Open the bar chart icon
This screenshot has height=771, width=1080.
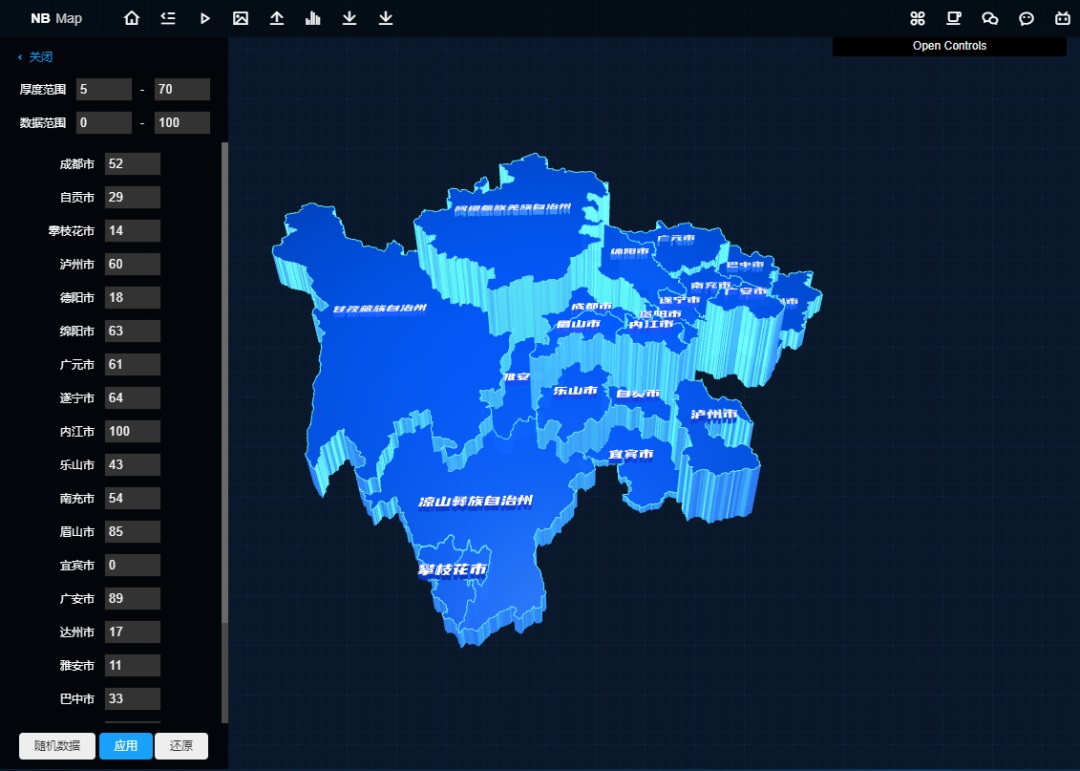pyautogui.click(x=313, y=18)
